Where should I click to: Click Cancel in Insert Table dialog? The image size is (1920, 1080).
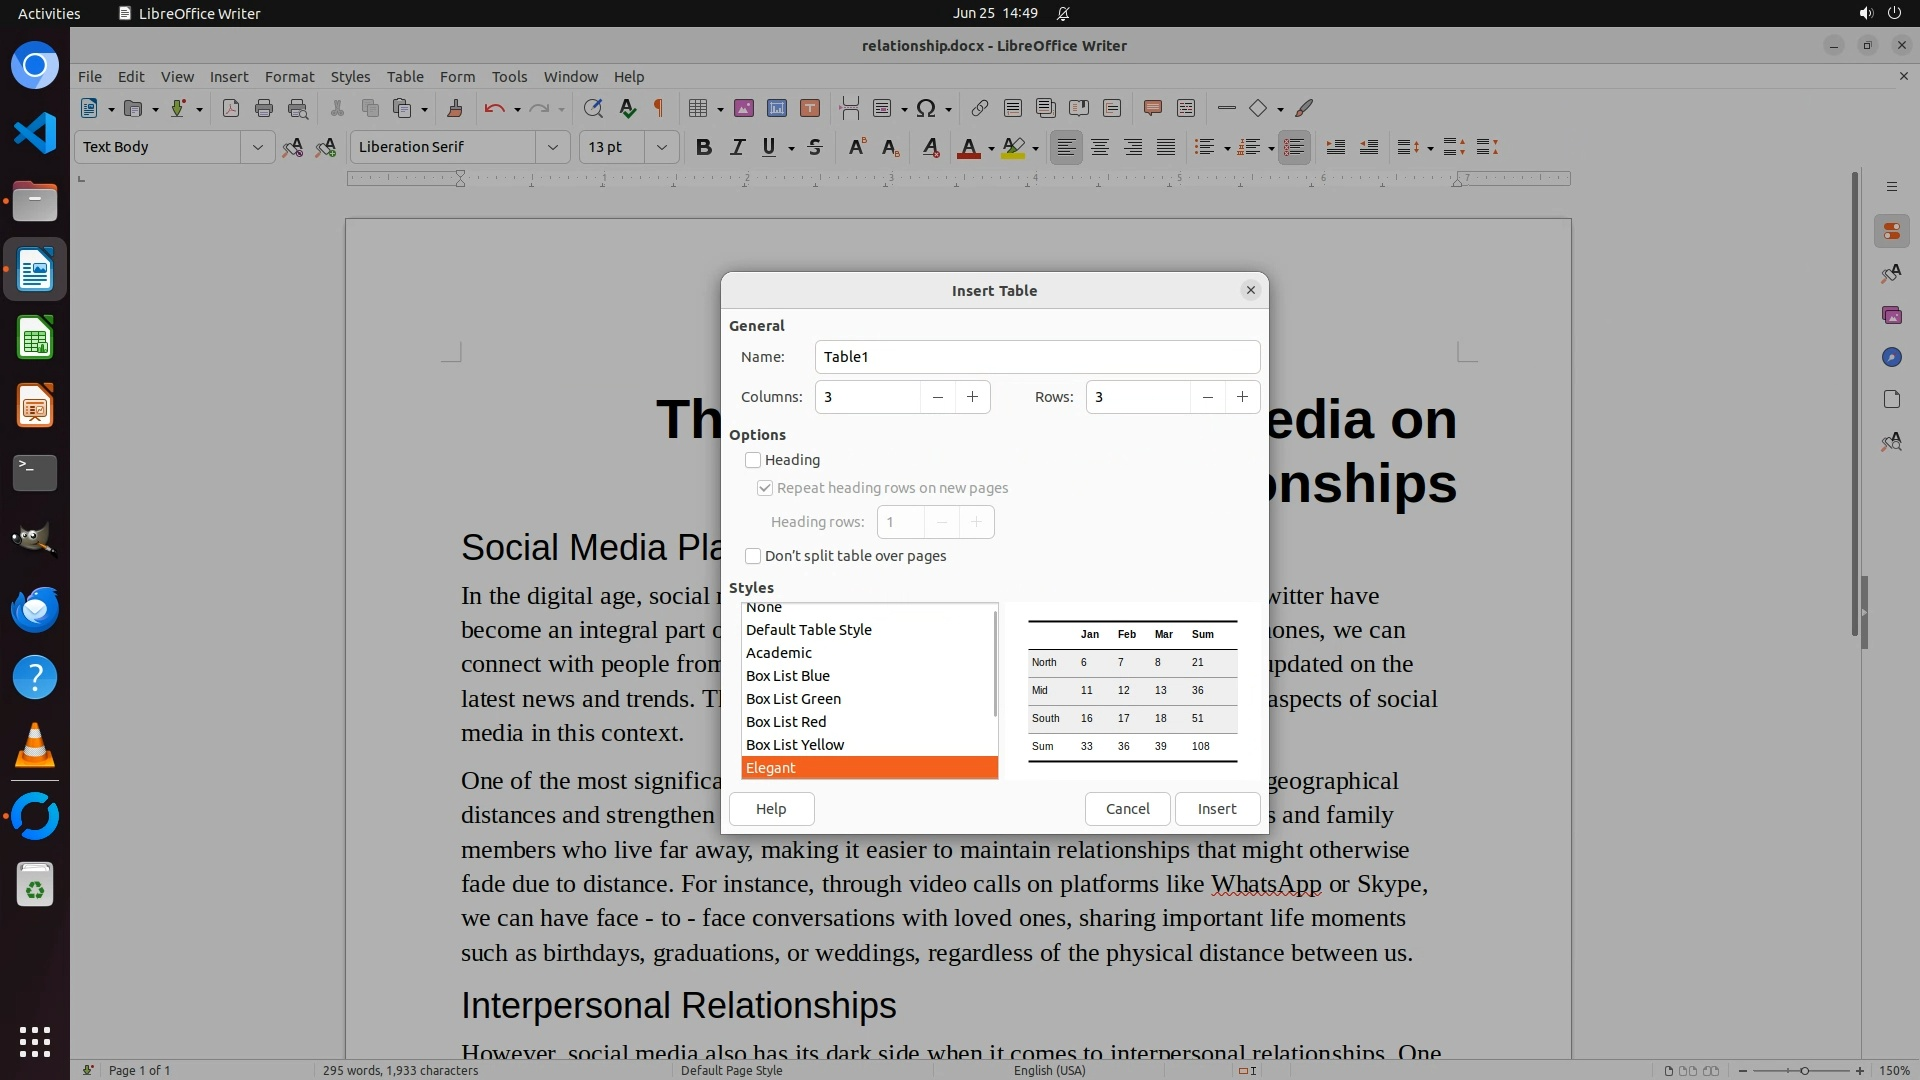1127,809
